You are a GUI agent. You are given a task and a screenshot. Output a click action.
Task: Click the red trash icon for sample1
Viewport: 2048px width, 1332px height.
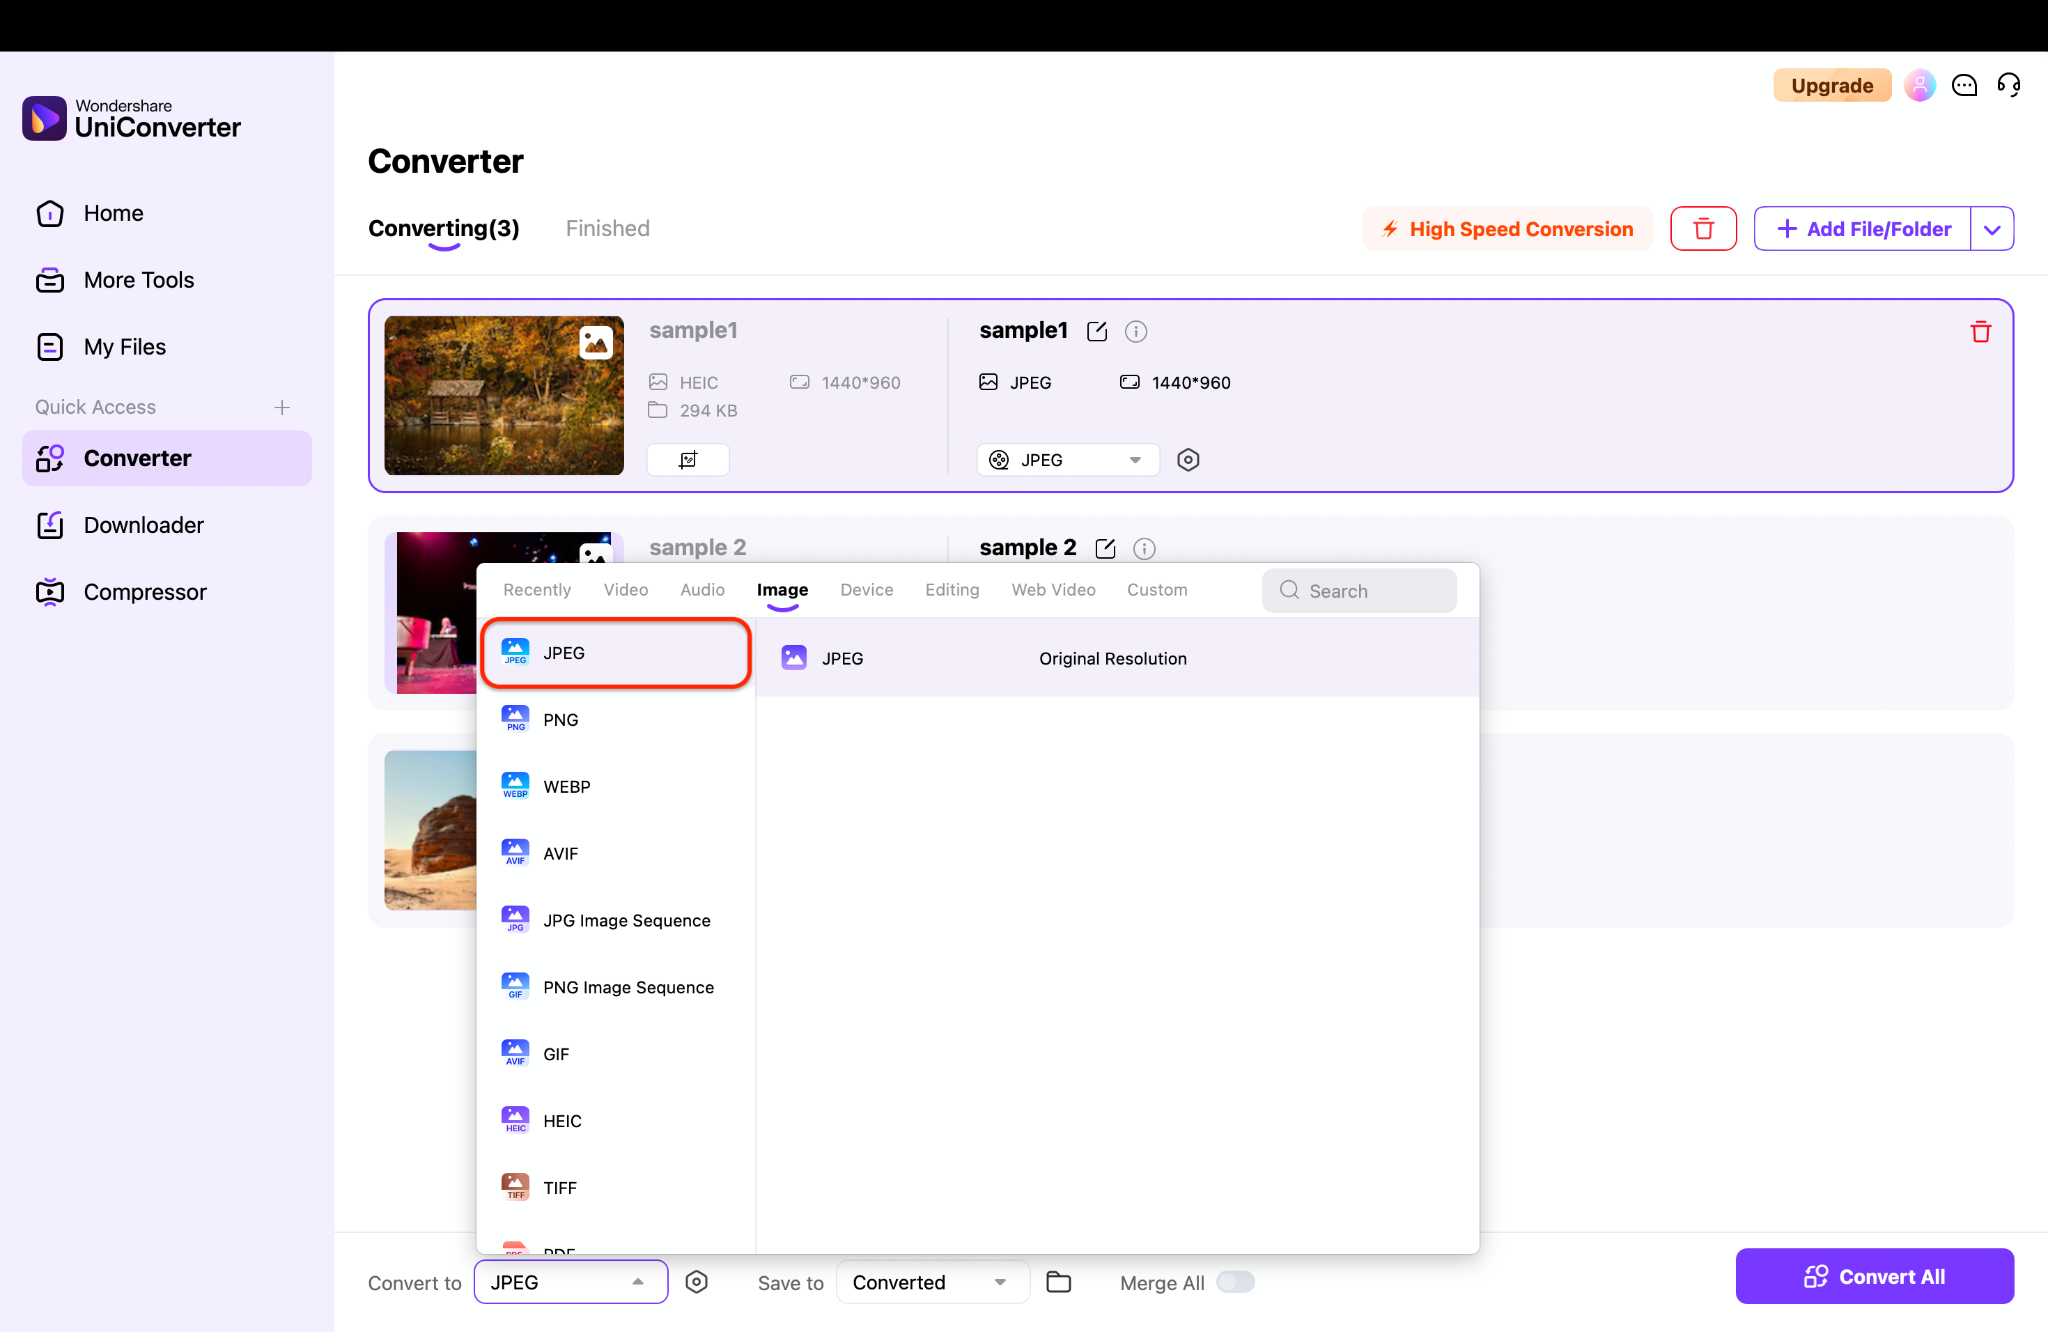point(1980,332)
